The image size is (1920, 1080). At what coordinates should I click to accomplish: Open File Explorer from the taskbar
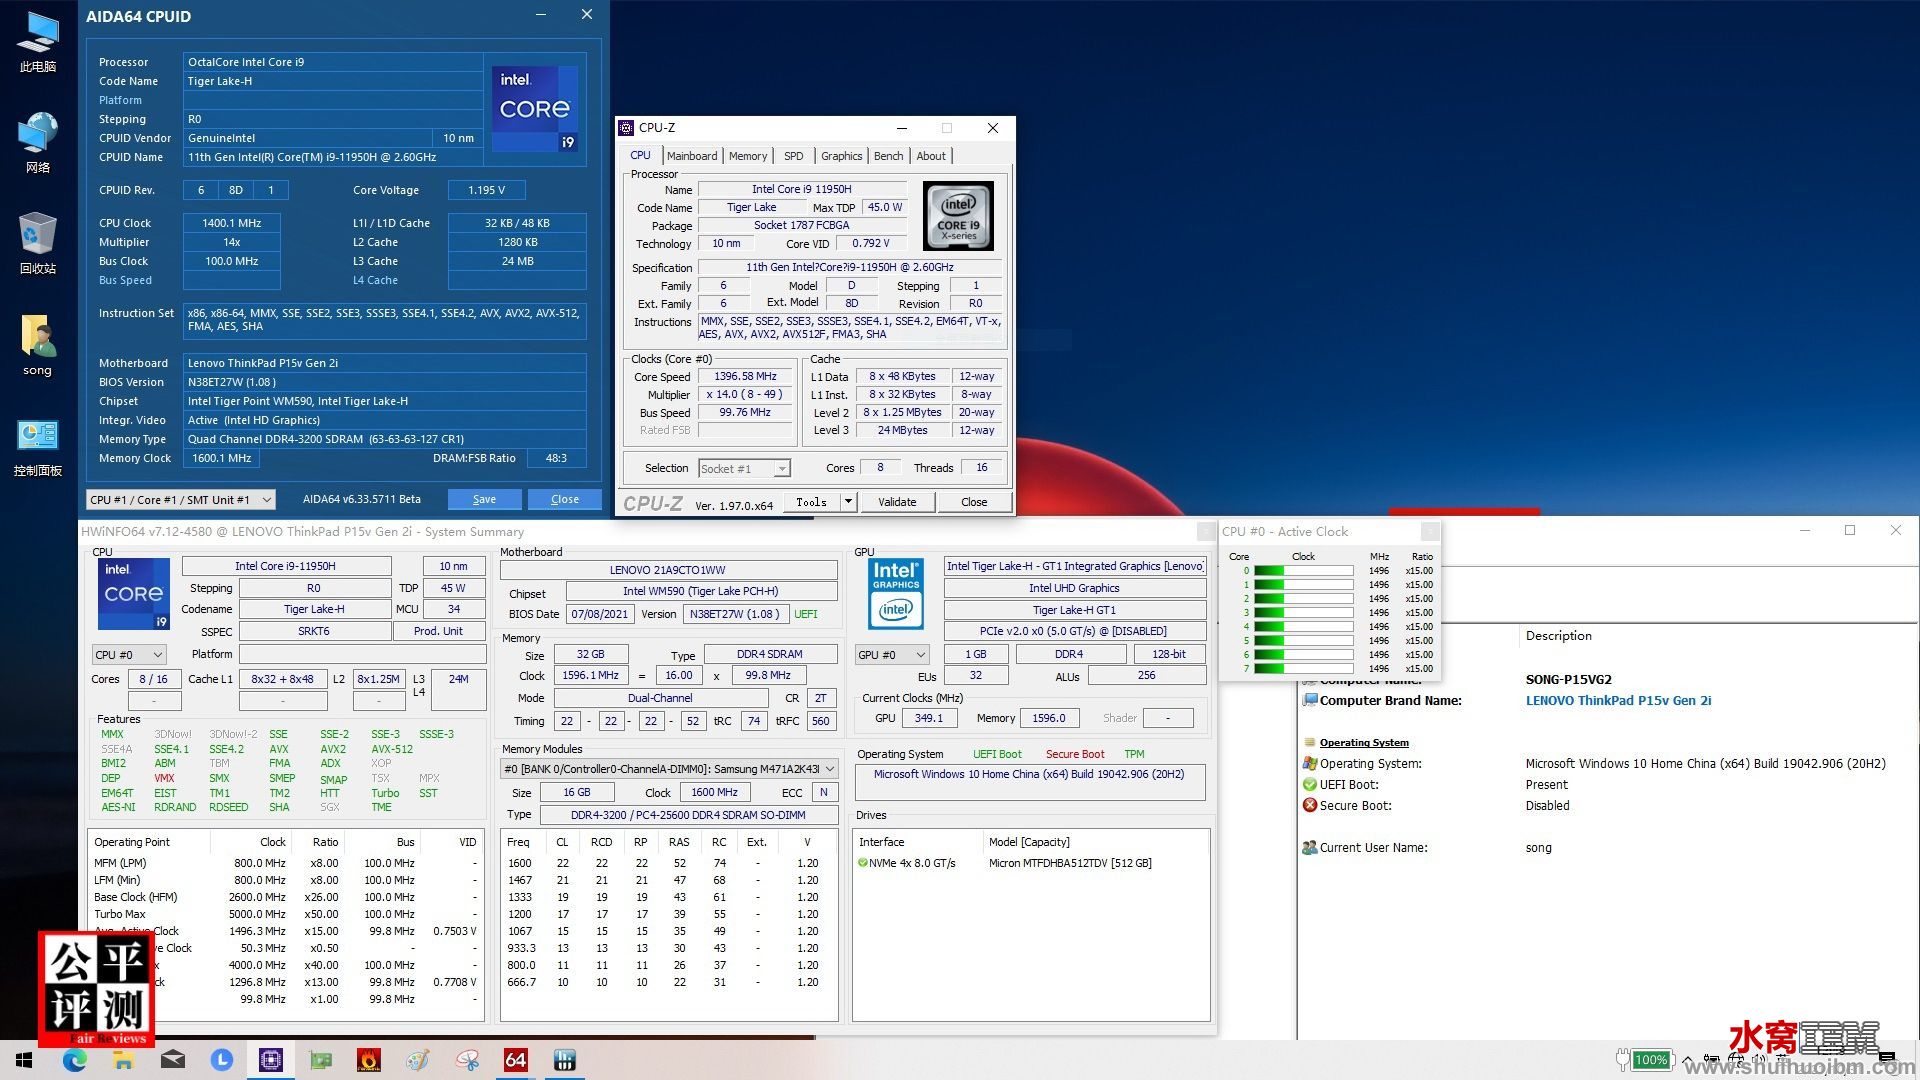pos(124,1060)
